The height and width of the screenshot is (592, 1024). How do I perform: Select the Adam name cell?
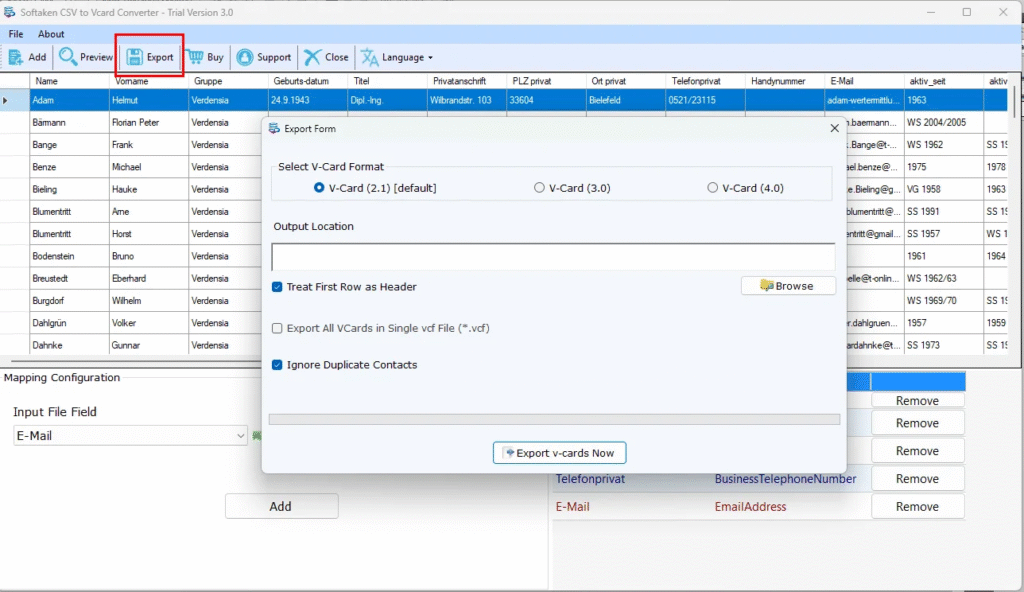pos(69,100)
